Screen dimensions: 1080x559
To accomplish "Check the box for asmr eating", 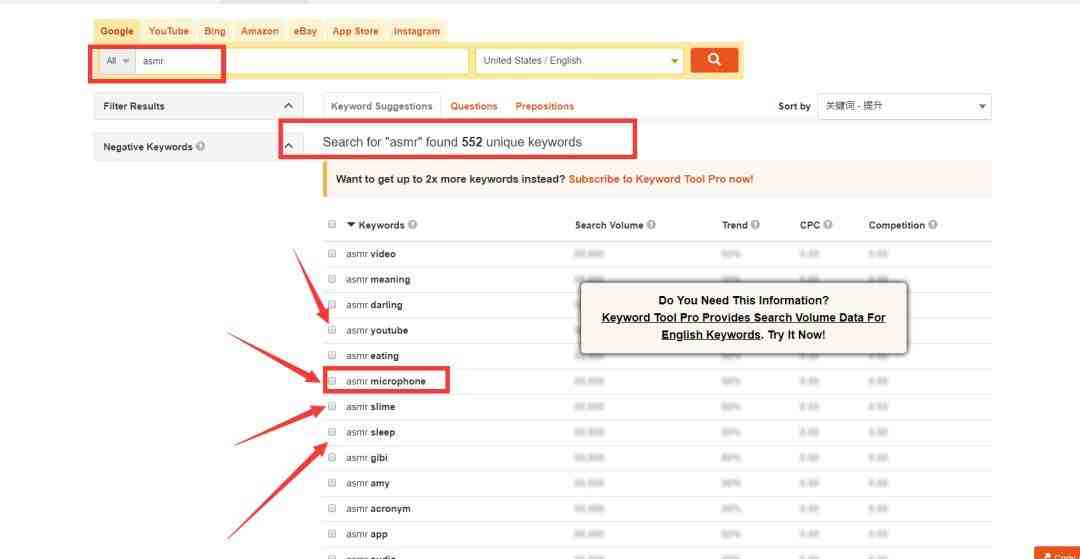I will pos(332,355).
